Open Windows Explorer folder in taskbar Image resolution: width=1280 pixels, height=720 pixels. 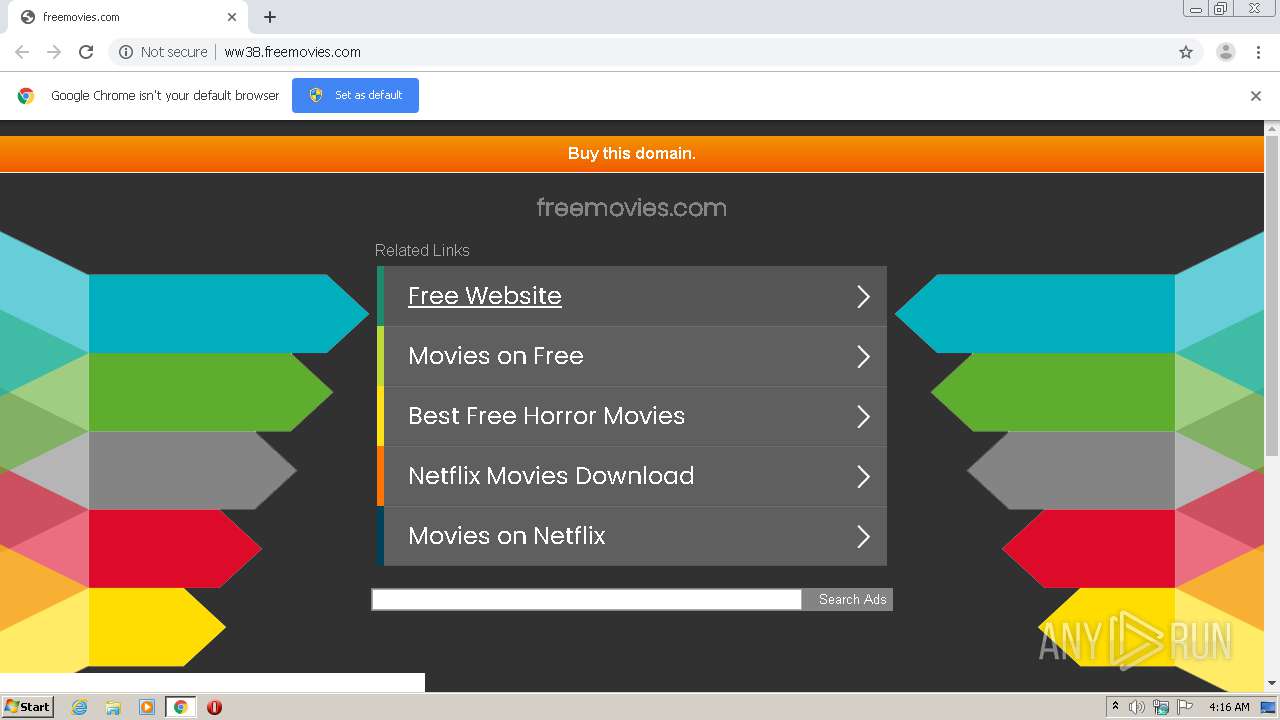coord(113,707)
